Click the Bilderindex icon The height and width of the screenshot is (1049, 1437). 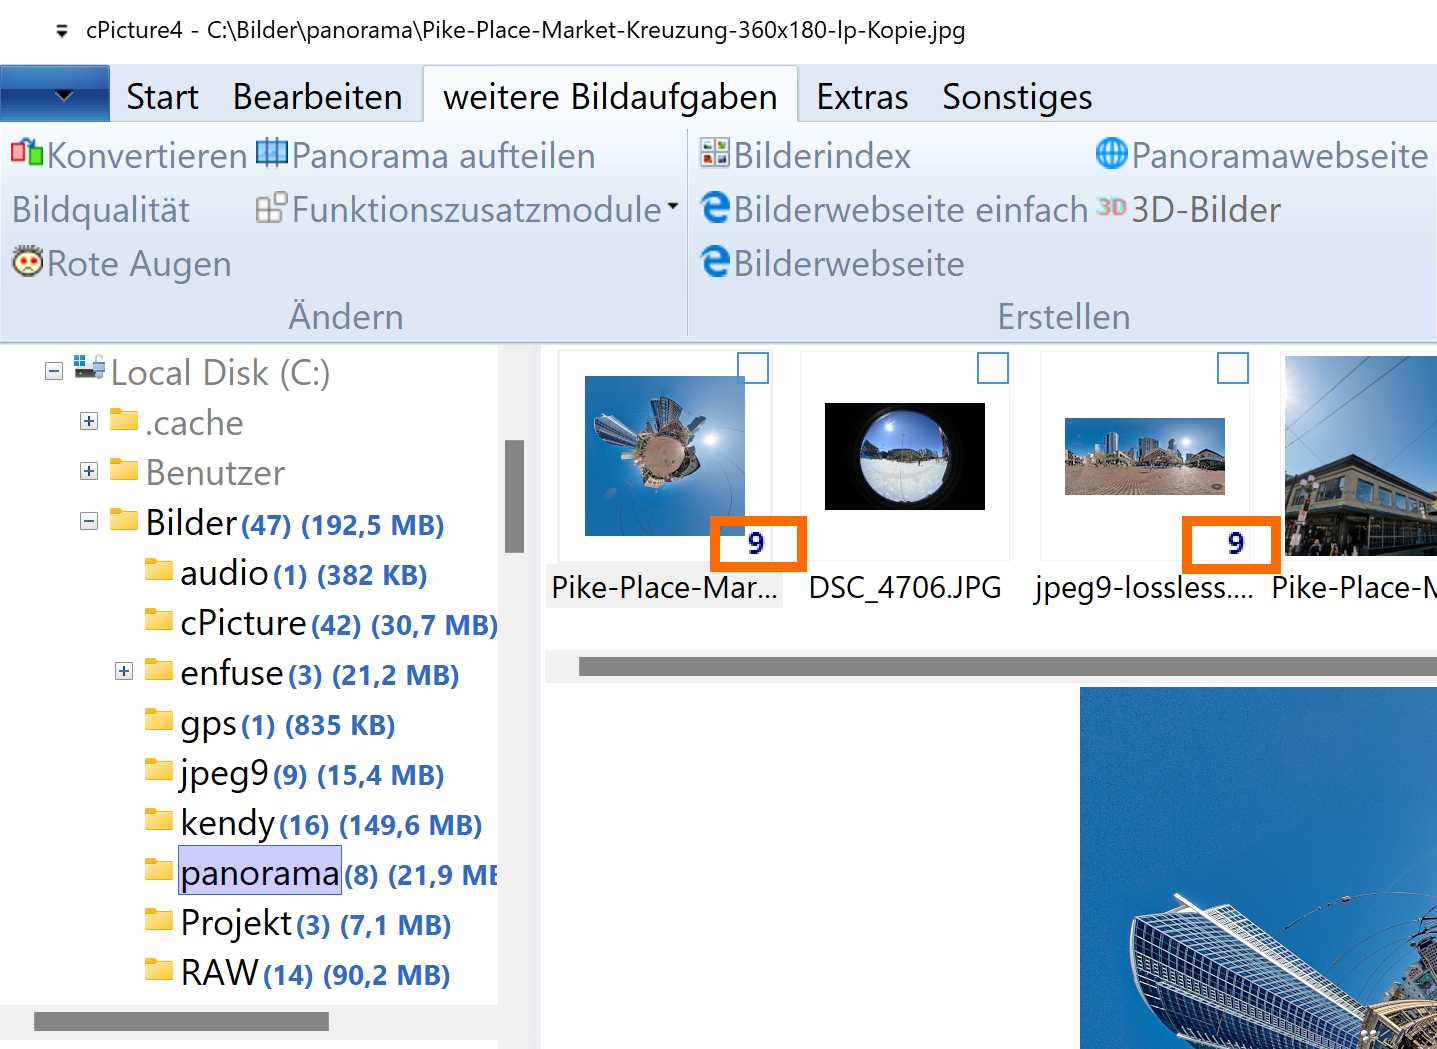click(x=714, y=153)
